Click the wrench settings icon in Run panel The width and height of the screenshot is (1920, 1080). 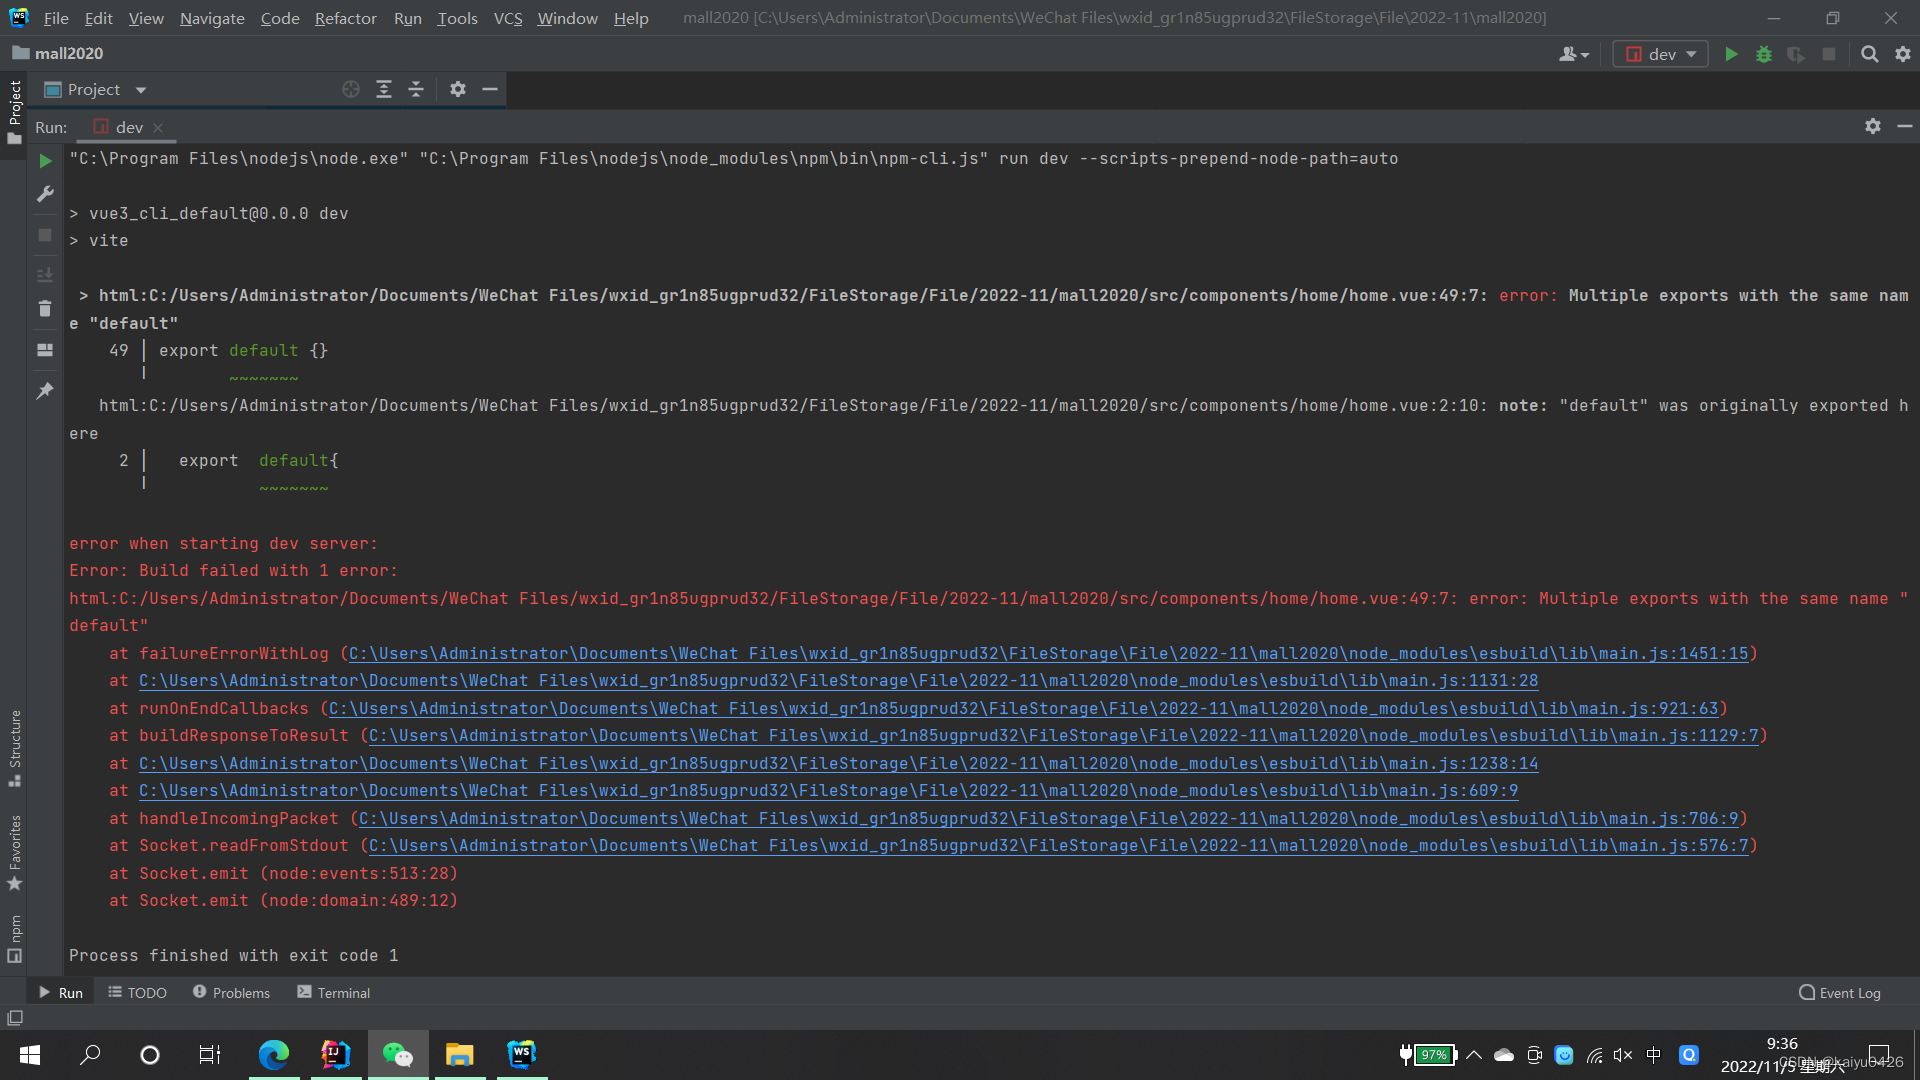(45, 194)
